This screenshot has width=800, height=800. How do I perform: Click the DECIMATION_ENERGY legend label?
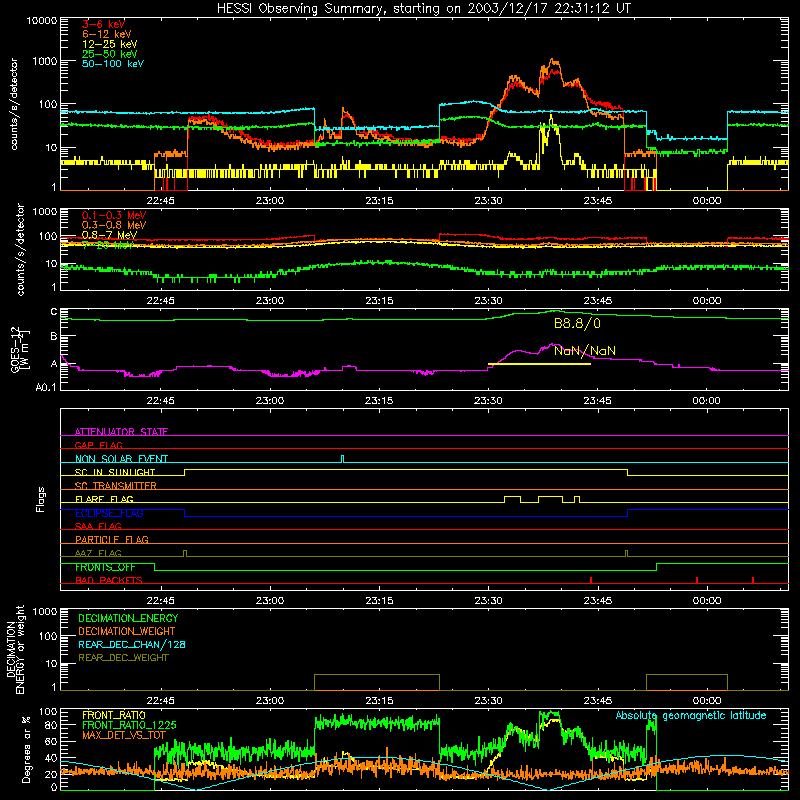[x=128, y=618]
